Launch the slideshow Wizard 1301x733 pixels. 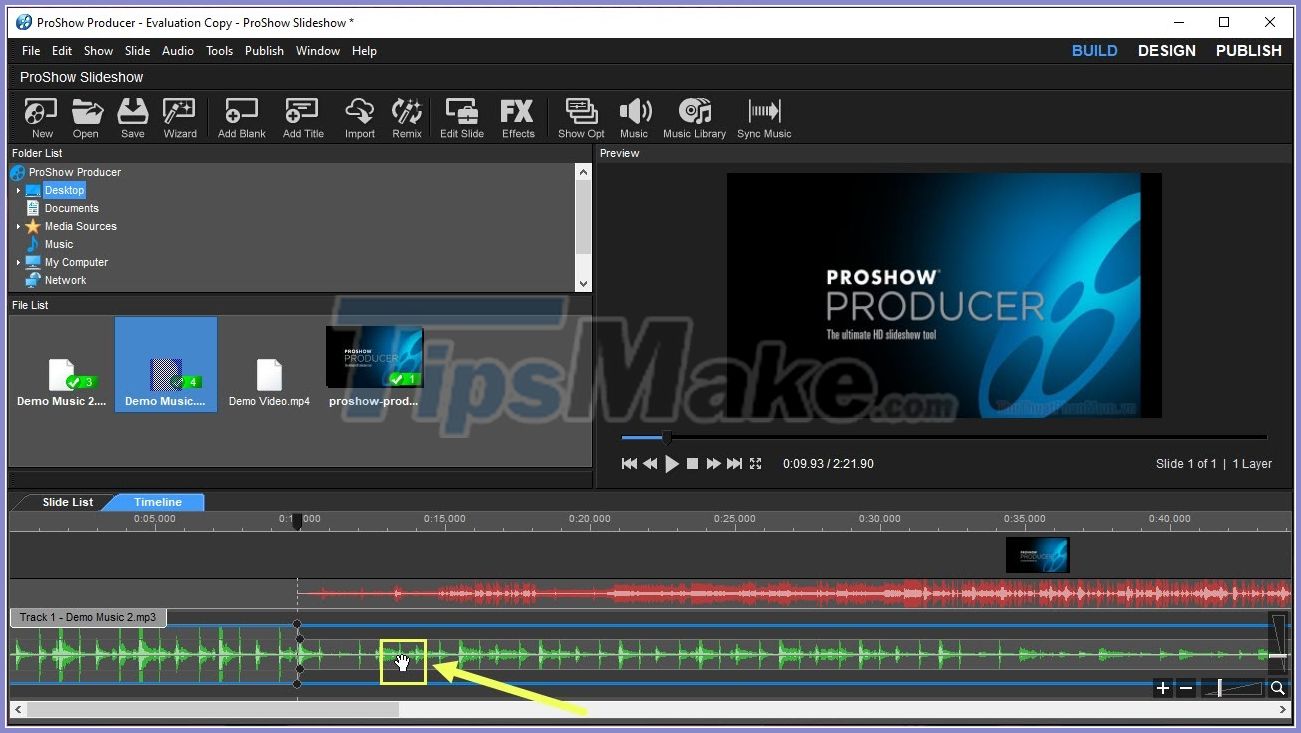pyautogui.click(x=179, y=117)
